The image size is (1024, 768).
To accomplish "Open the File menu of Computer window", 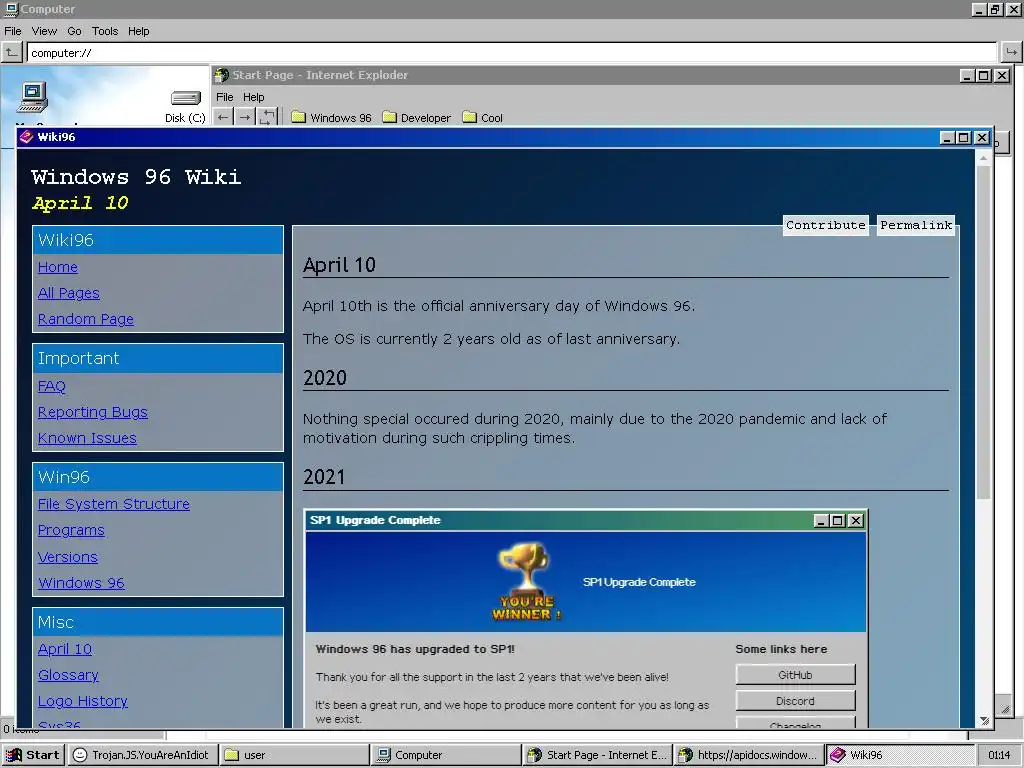I will click(x=13, y=31).
